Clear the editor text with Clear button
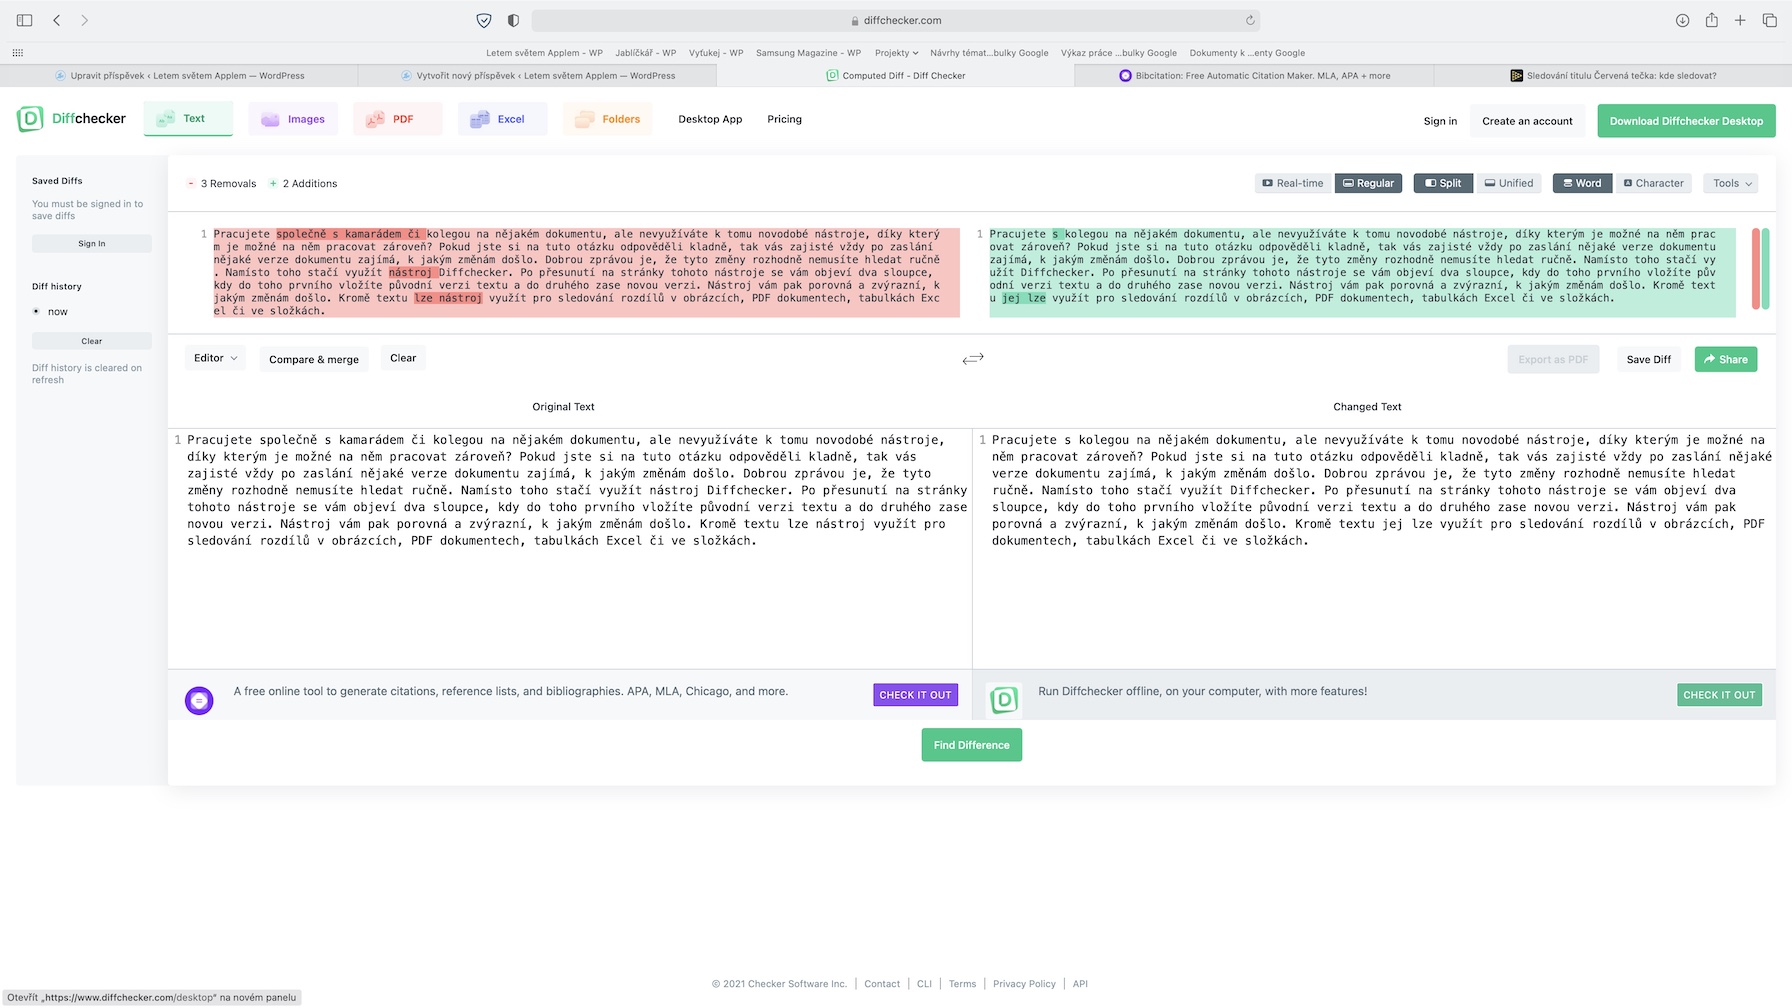1792x1008 pixels. tap(403, 358)
